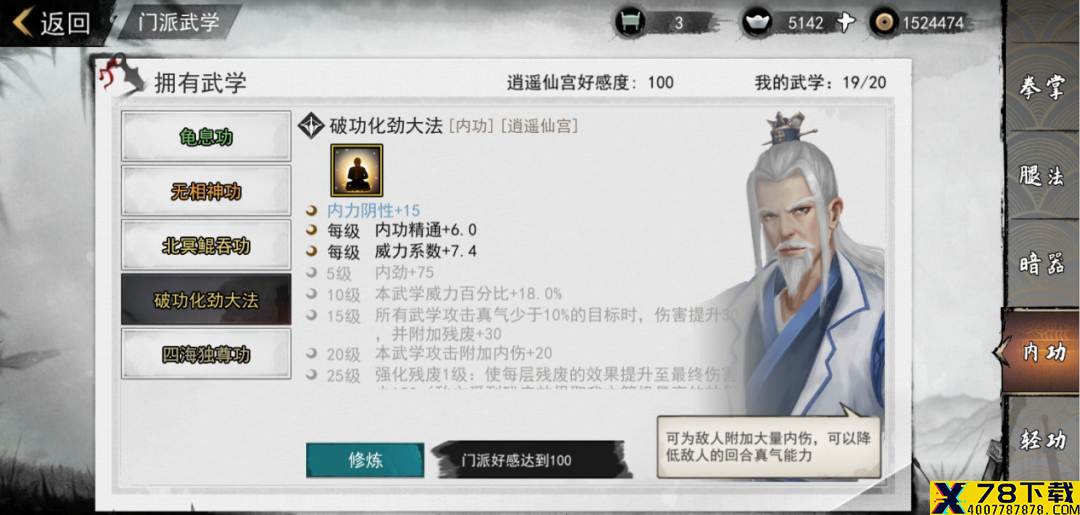Screen dimensions: 1080x515
Task: Open the 暗器 category tab
Action: tap(1042, 264)
